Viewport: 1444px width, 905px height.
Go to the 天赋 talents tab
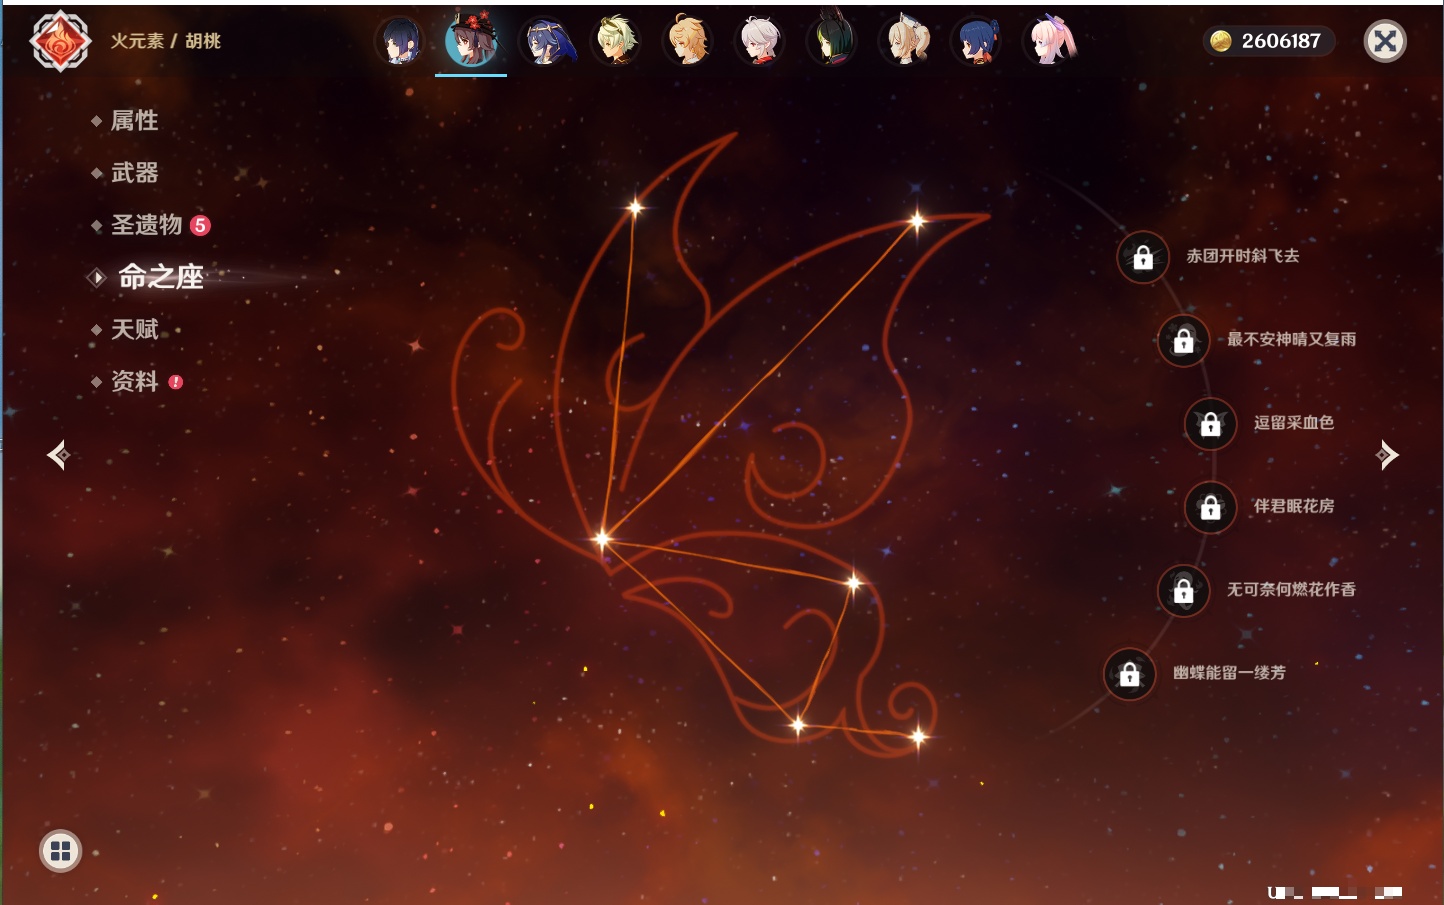(134, 329)
